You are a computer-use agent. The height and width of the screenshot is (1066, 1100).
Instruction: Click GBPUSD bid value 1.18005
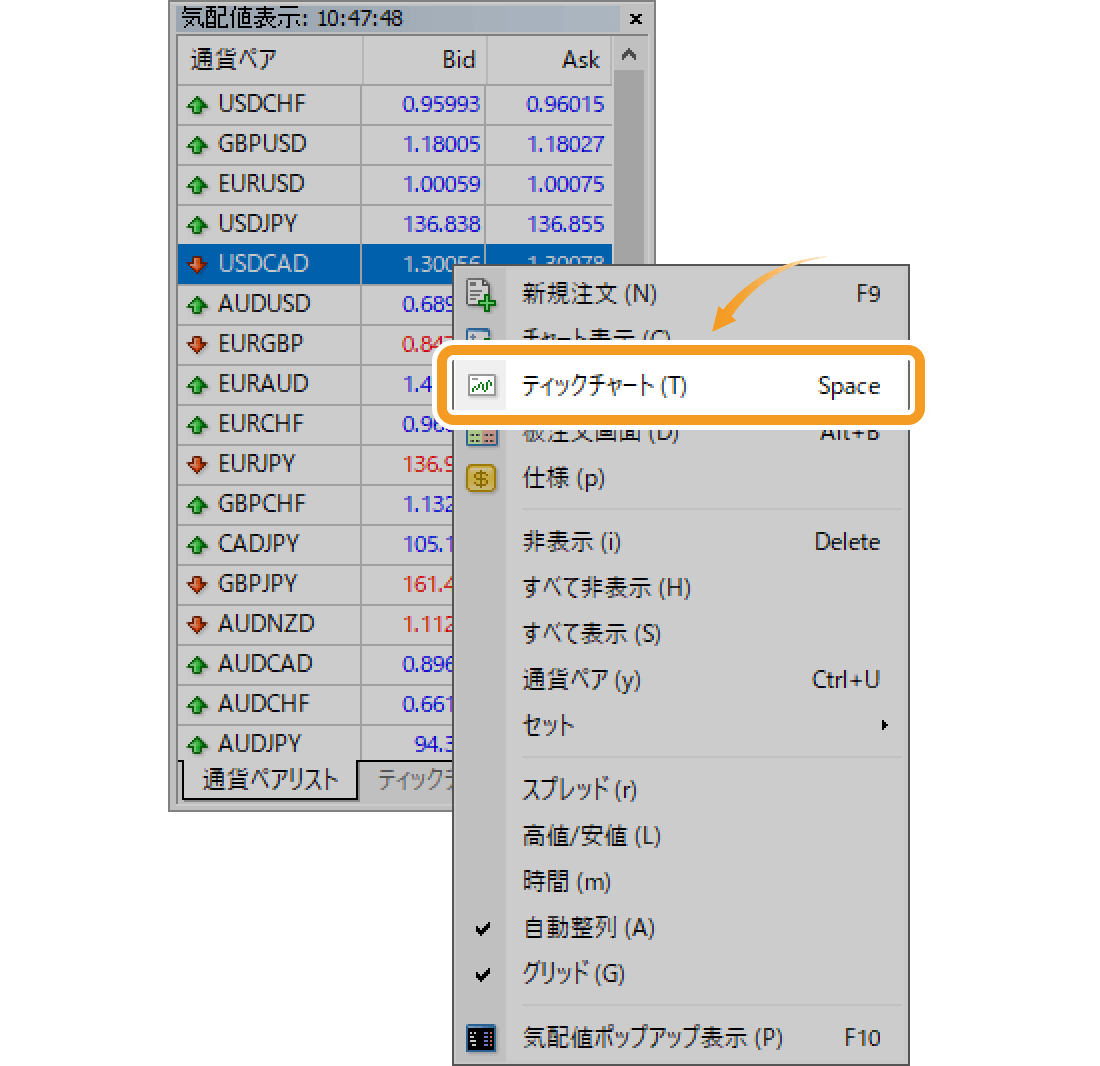click(x=441, y=144)
